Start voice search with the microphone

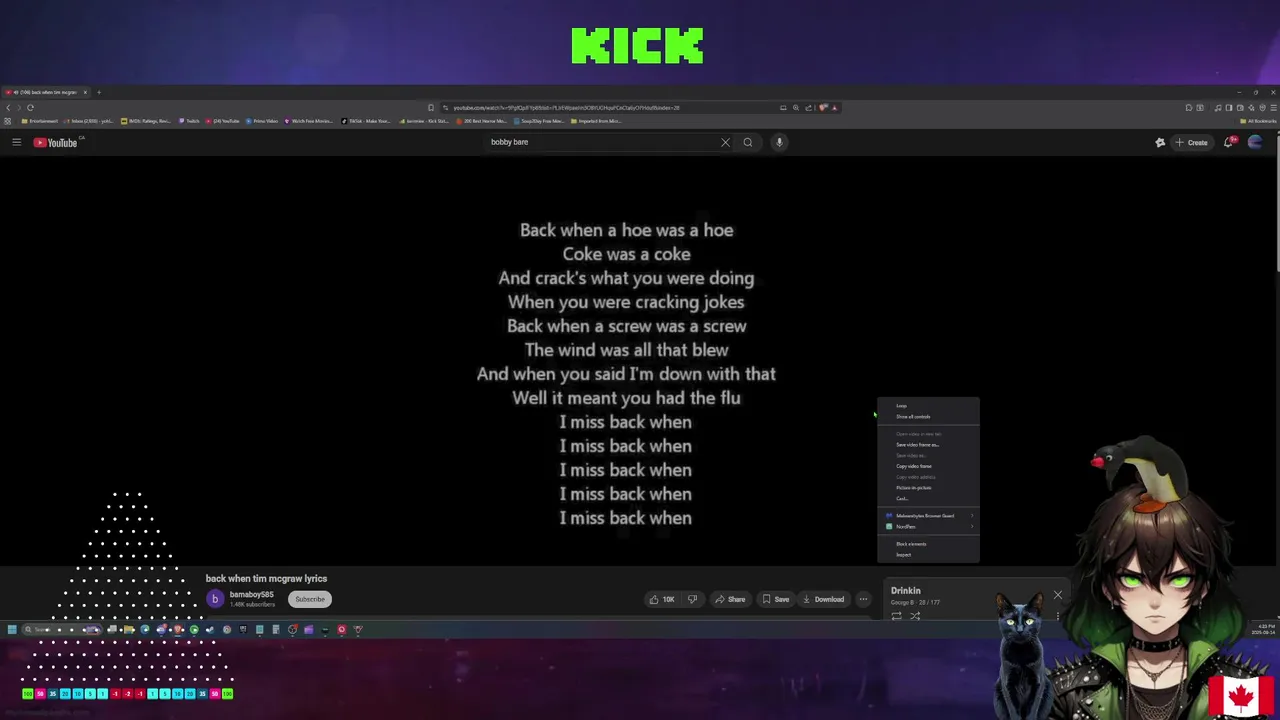click(779, 142)
